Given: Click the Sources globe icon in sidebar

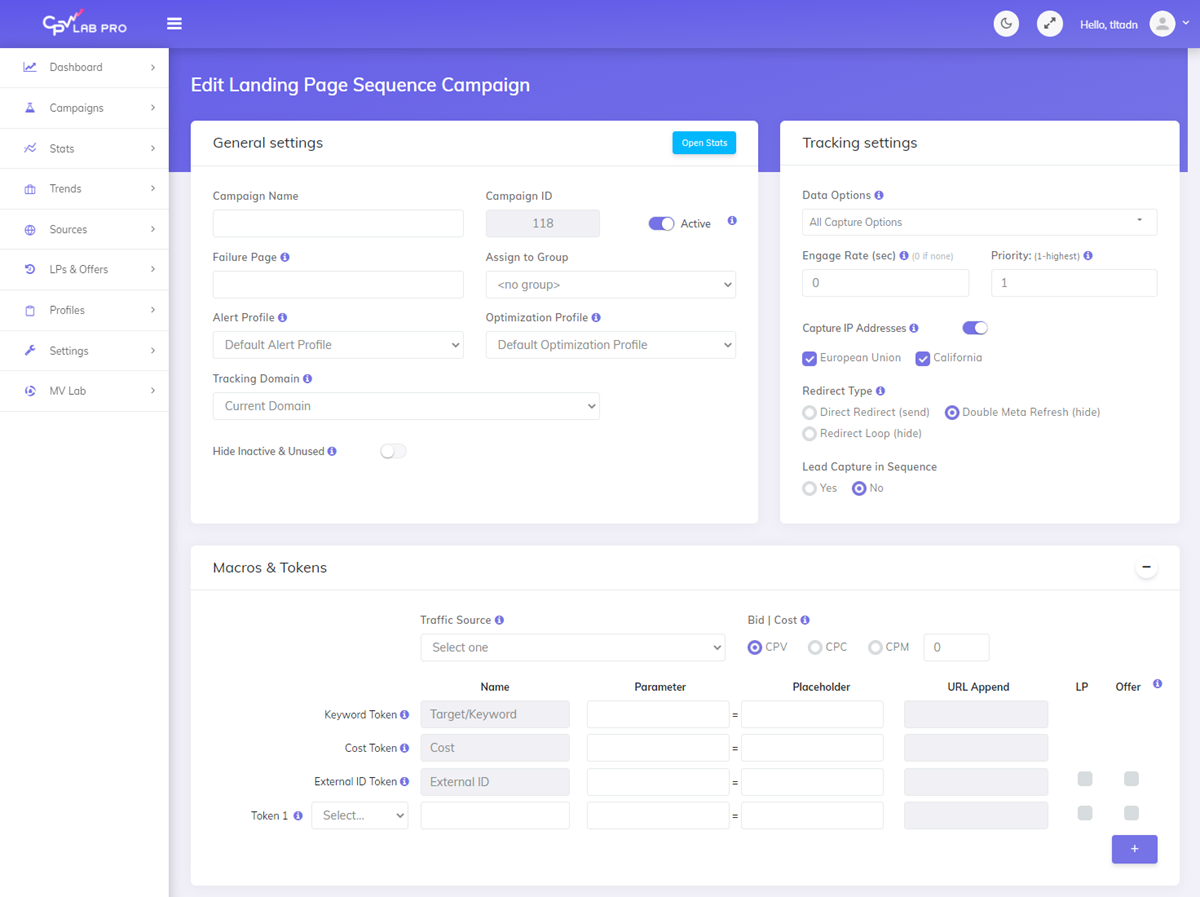Looking at the screenshot, I should pyautogui.click(x=30, y=230).
